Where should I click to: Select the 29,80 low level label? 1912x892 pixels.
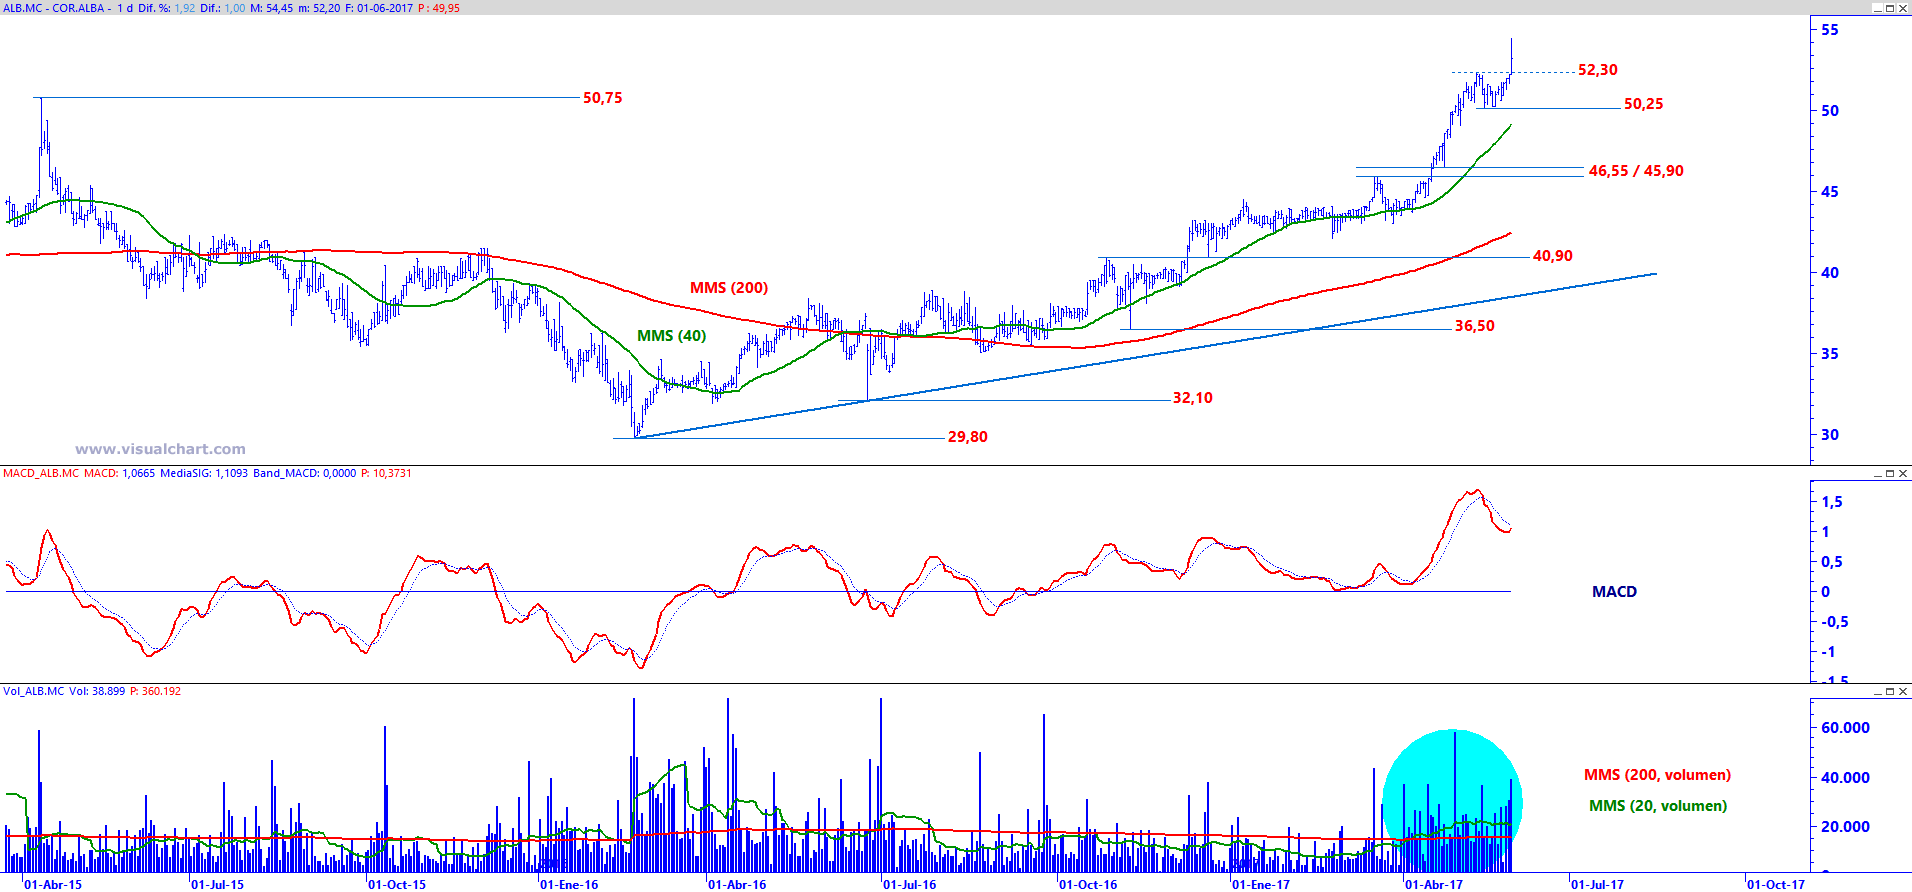(x=968, y=437)
